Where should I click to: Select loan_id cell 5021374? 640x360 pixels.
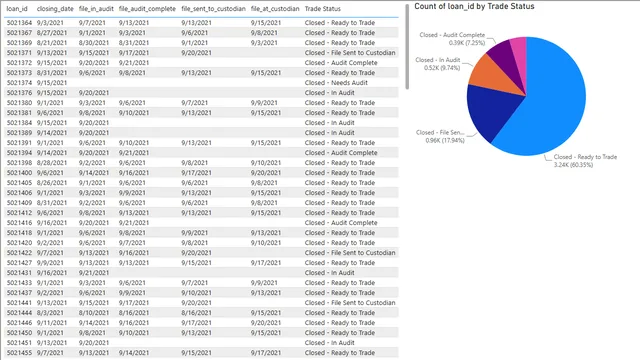click(x=19, y=83)
